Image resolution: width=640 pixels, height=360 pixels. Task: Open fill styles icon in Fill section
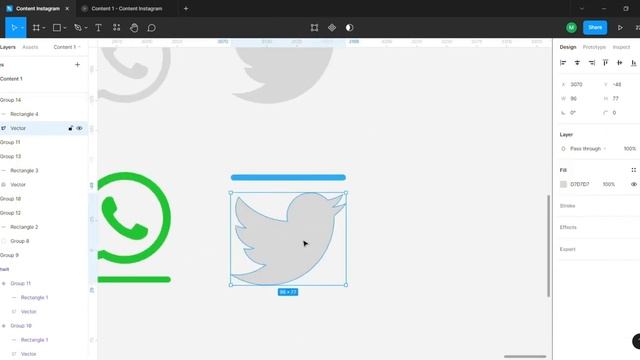click(633, 170)
